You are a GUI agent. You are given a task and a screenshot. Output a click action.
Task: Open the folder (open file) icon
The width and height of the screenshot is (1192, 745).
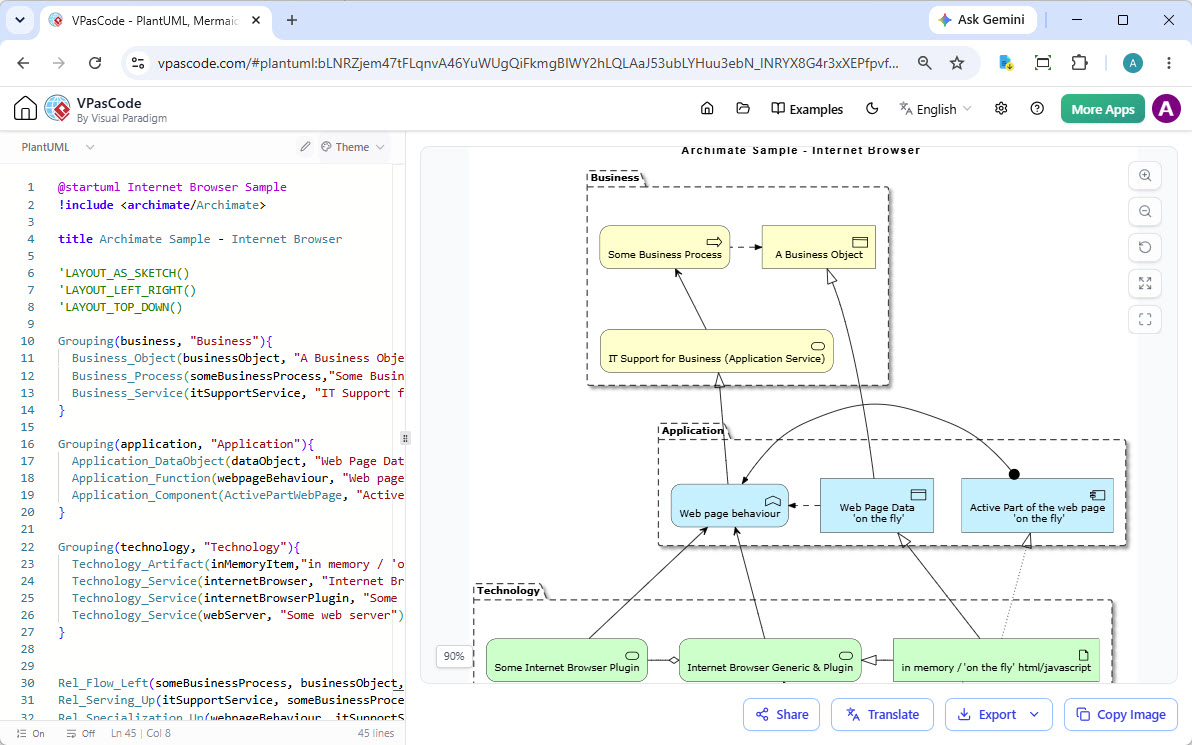point(743,109)
